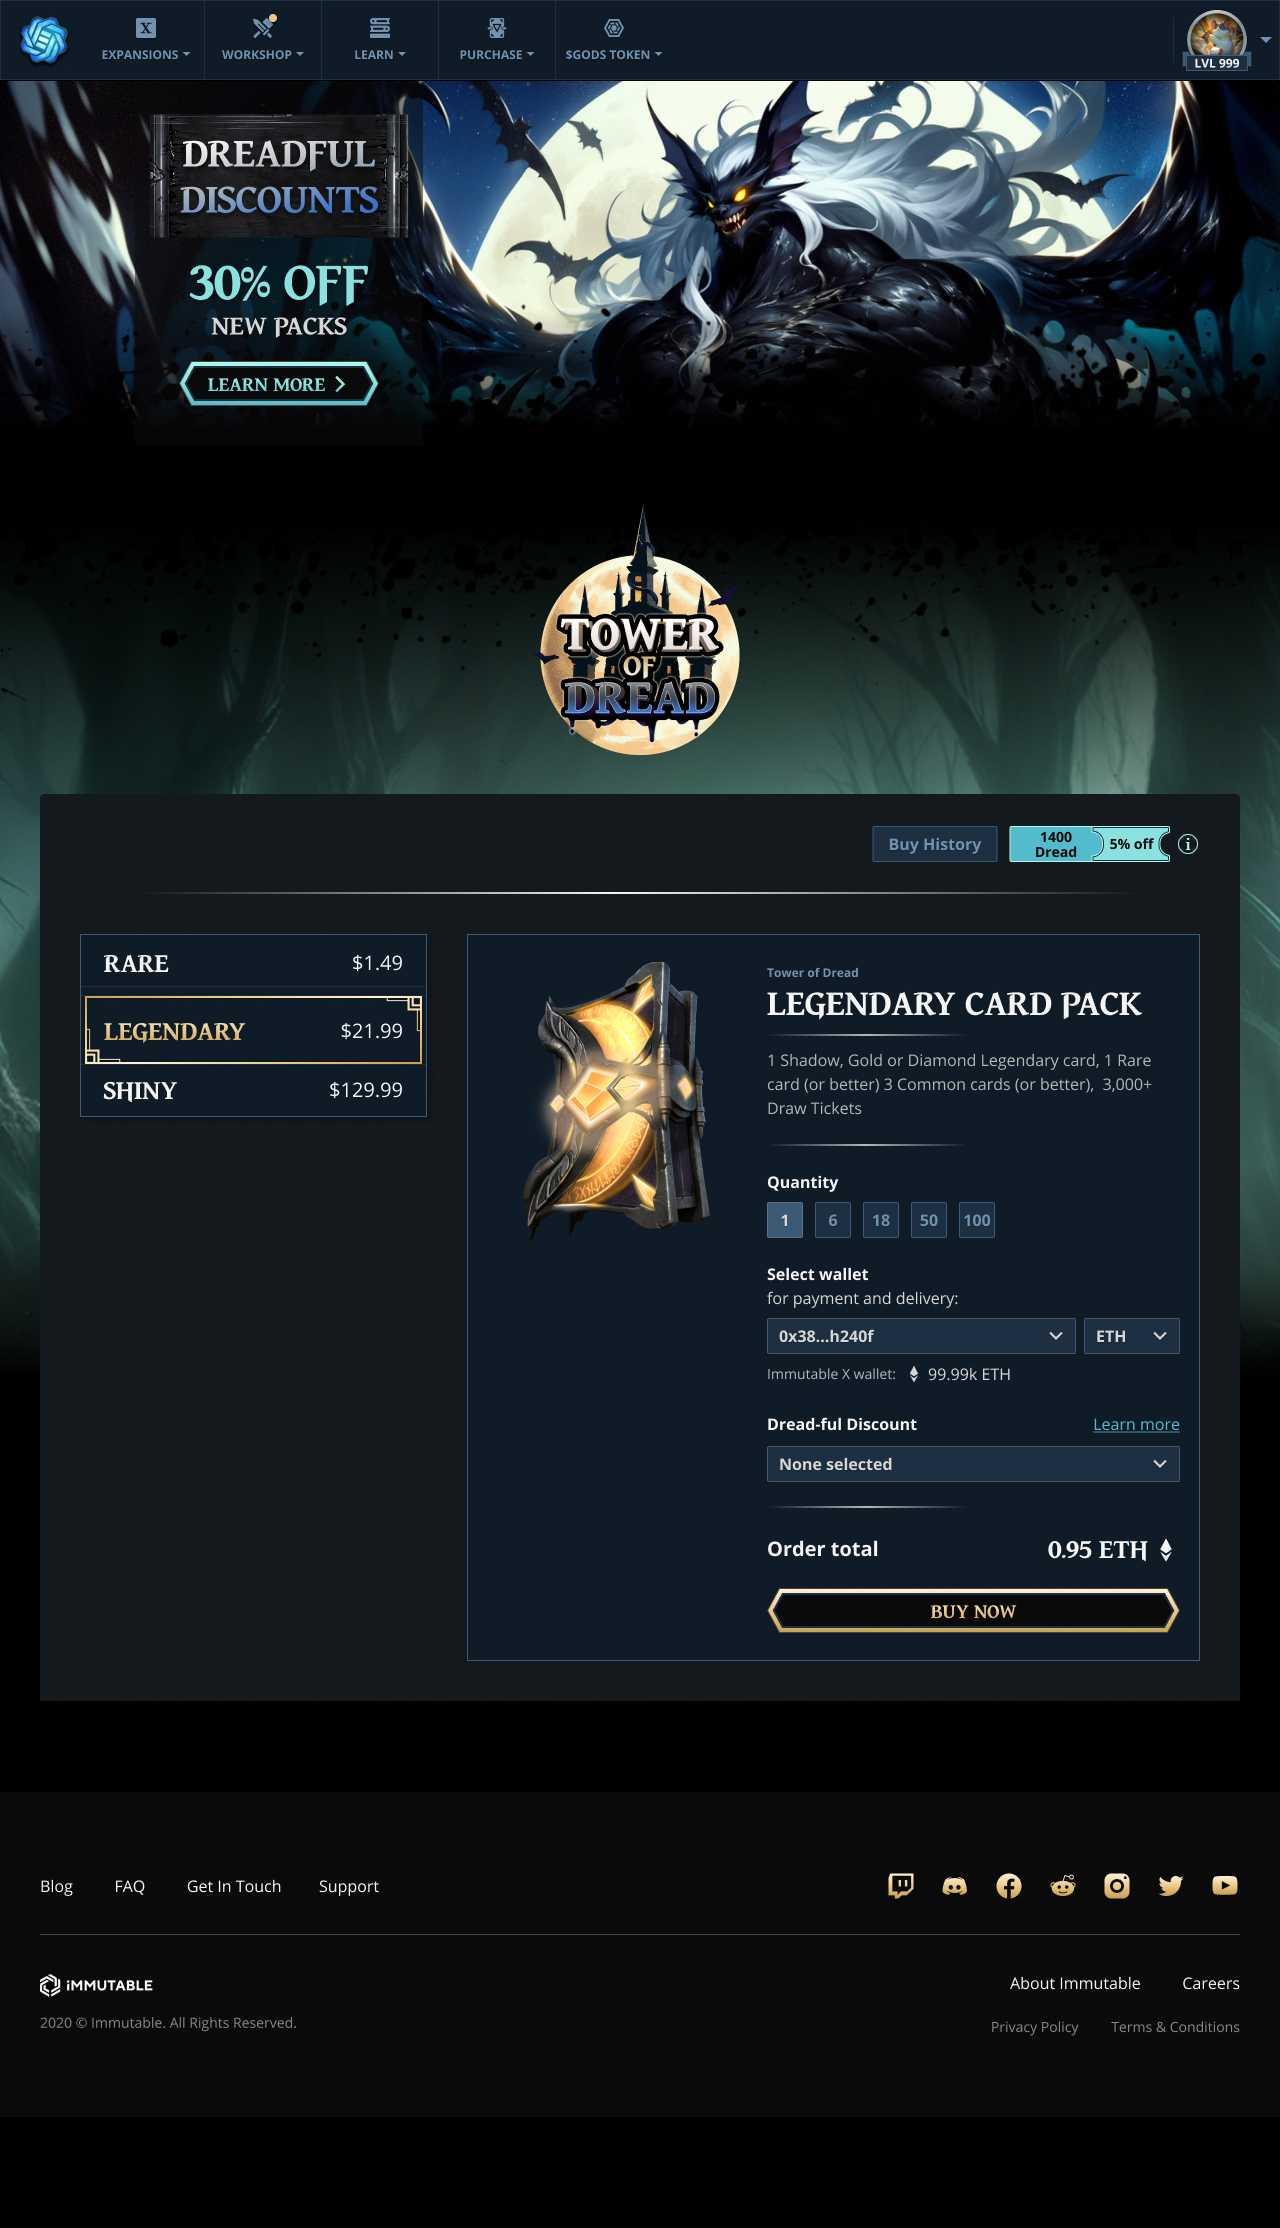Expand the Dread-ful Discount None selected dropdown
The width and height of the screenshot is (1280, 2228).
[973, 1464]
